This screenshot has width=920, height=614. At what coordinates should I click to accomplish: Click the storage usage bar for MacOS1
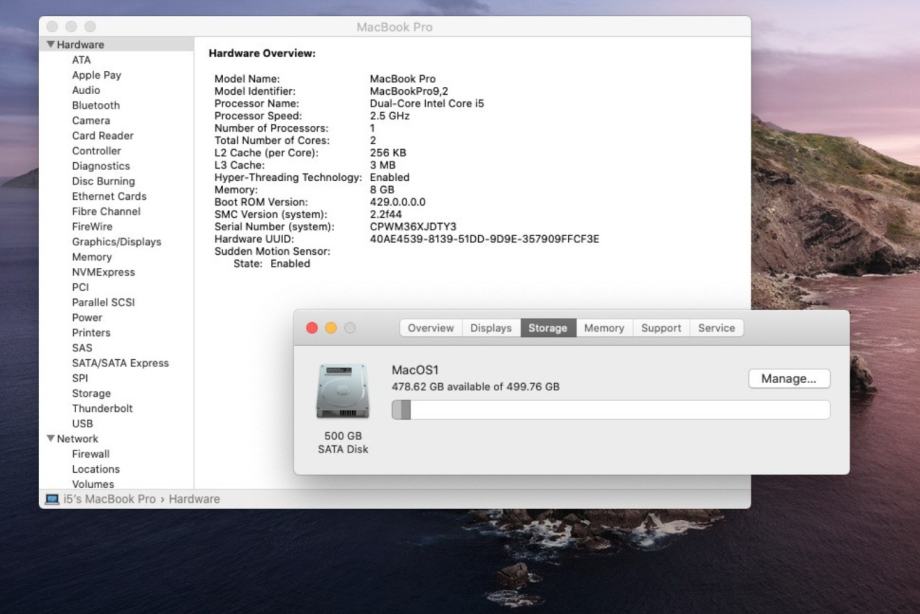(x=610, y=410)
